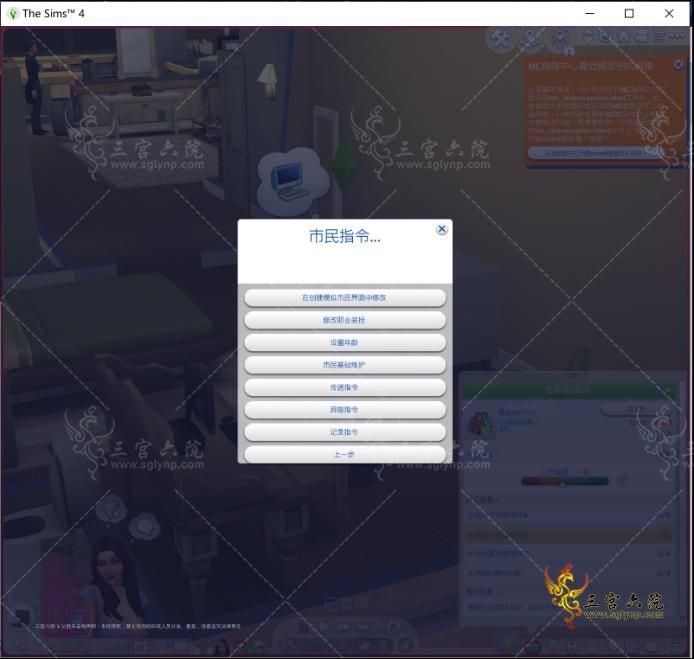Click the speech bubble icon above Sim portrait
This screenshot has width=694, height=659.
143,528
